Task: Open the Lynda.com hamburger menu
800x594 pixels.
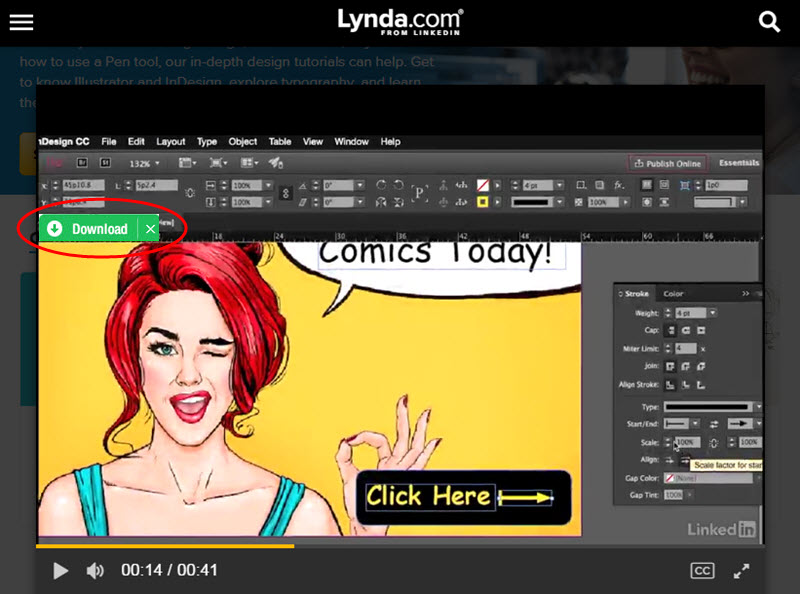Action: tap(21, 22)
